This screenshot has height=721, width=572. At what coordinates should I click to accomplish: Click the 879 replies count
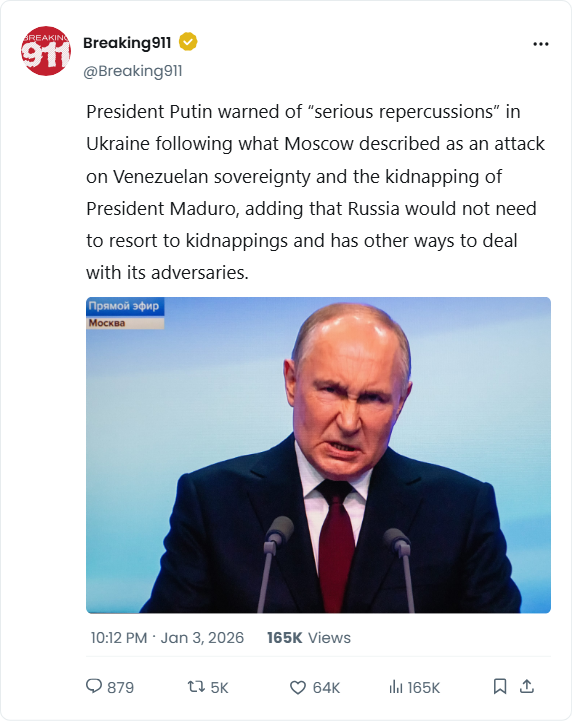[120, 687]
